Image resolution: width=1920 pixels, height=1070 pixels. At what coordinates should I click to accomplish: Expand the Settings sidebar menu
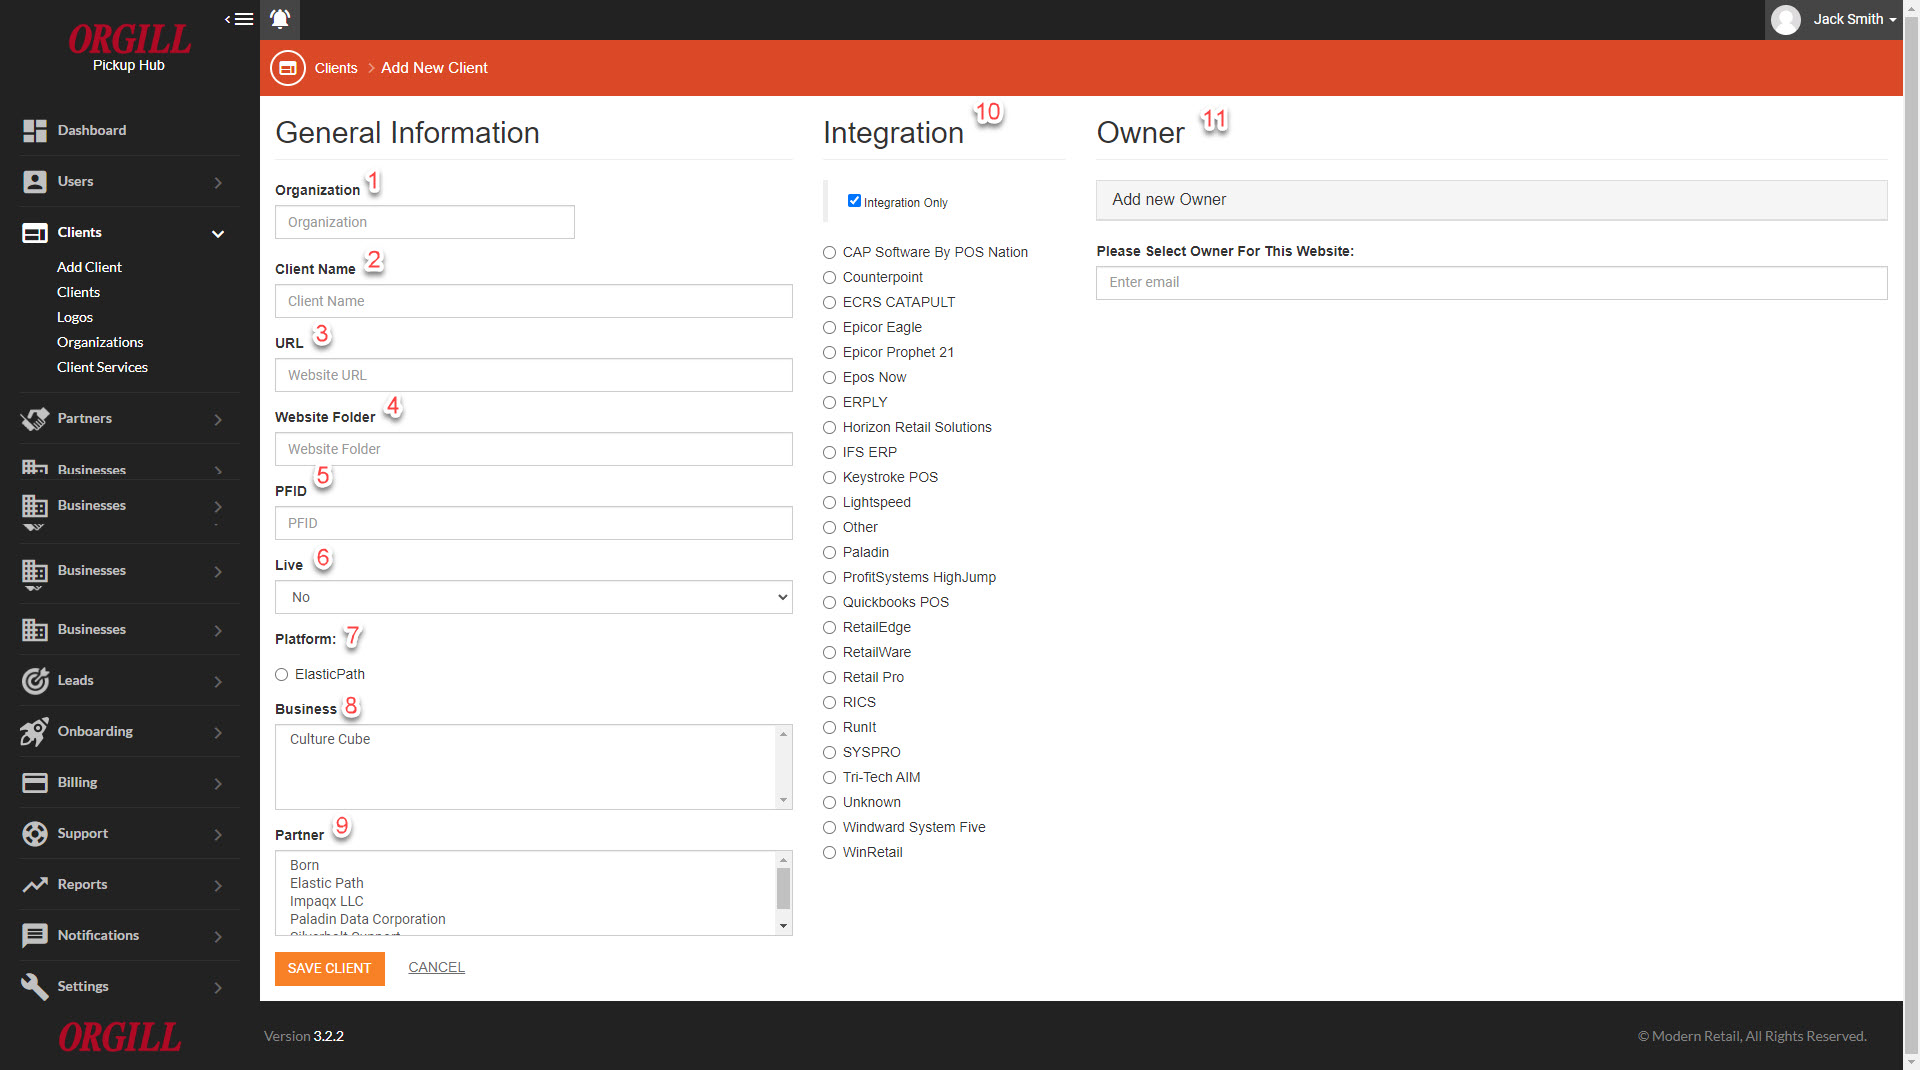point(218,987)
